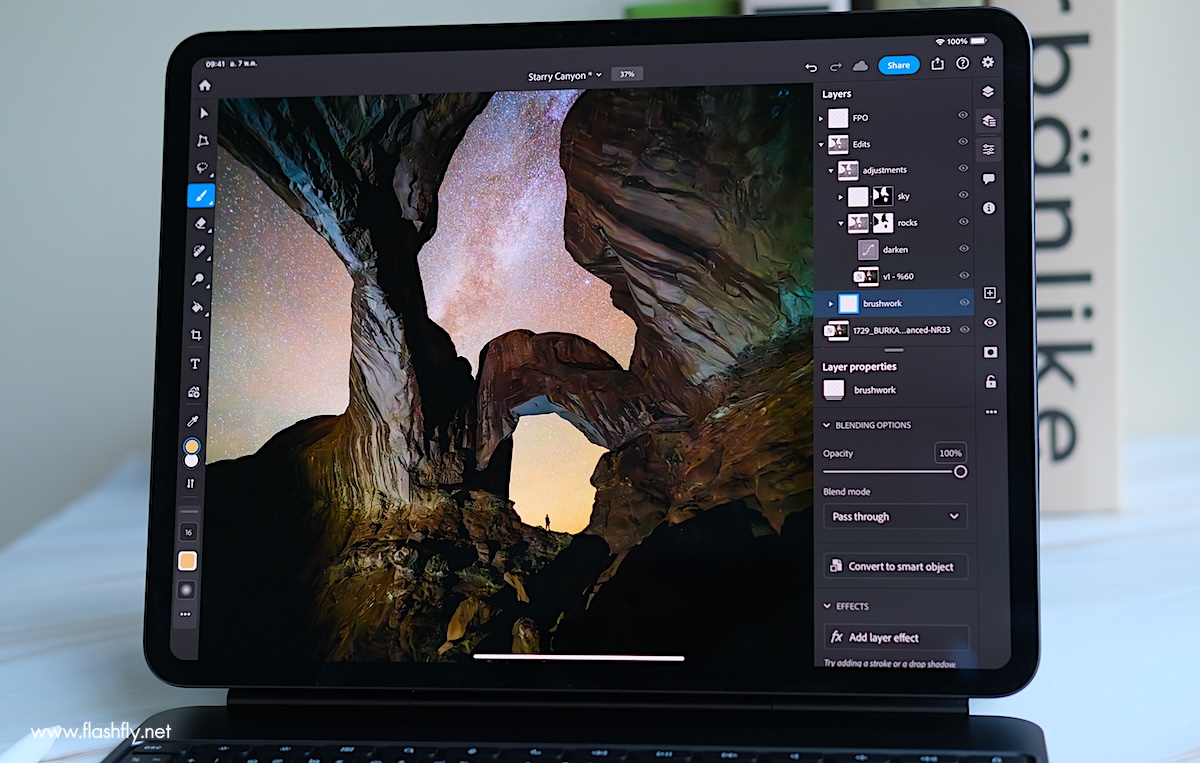The height and width of the screenshot is (763, 1200).
Task: Hide the brushwork layer group
Action: point(964,302)
